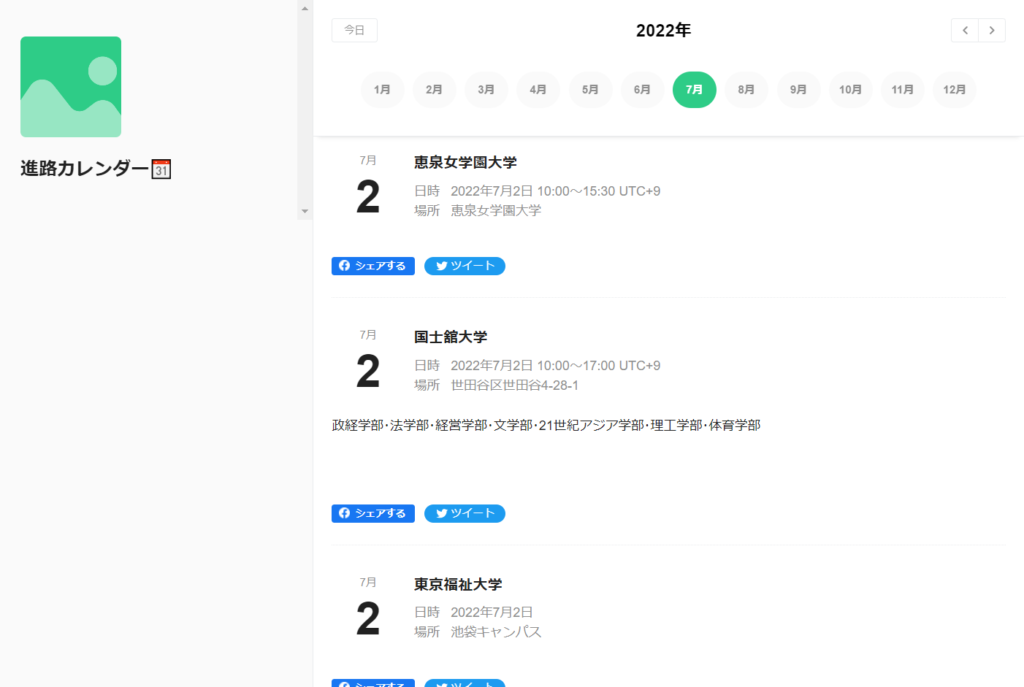Select the 9月 month tab

click(798, 89)
